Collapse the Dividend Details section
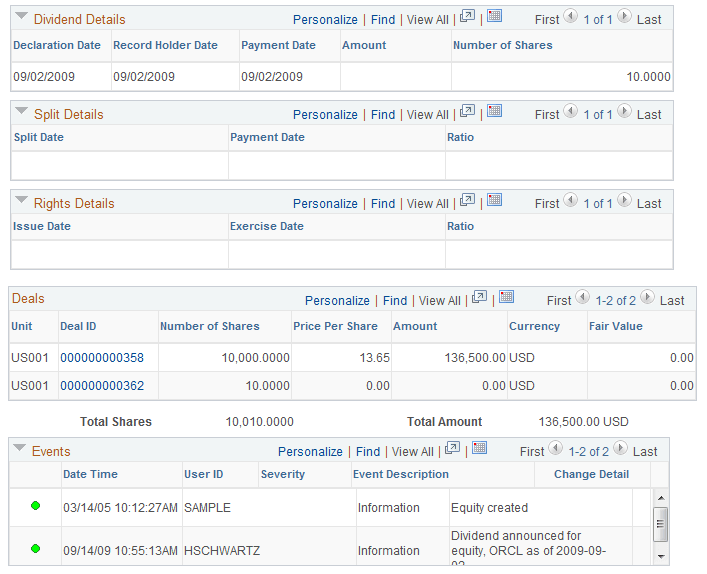Screen dimensions: 707x574 point(21,16)
